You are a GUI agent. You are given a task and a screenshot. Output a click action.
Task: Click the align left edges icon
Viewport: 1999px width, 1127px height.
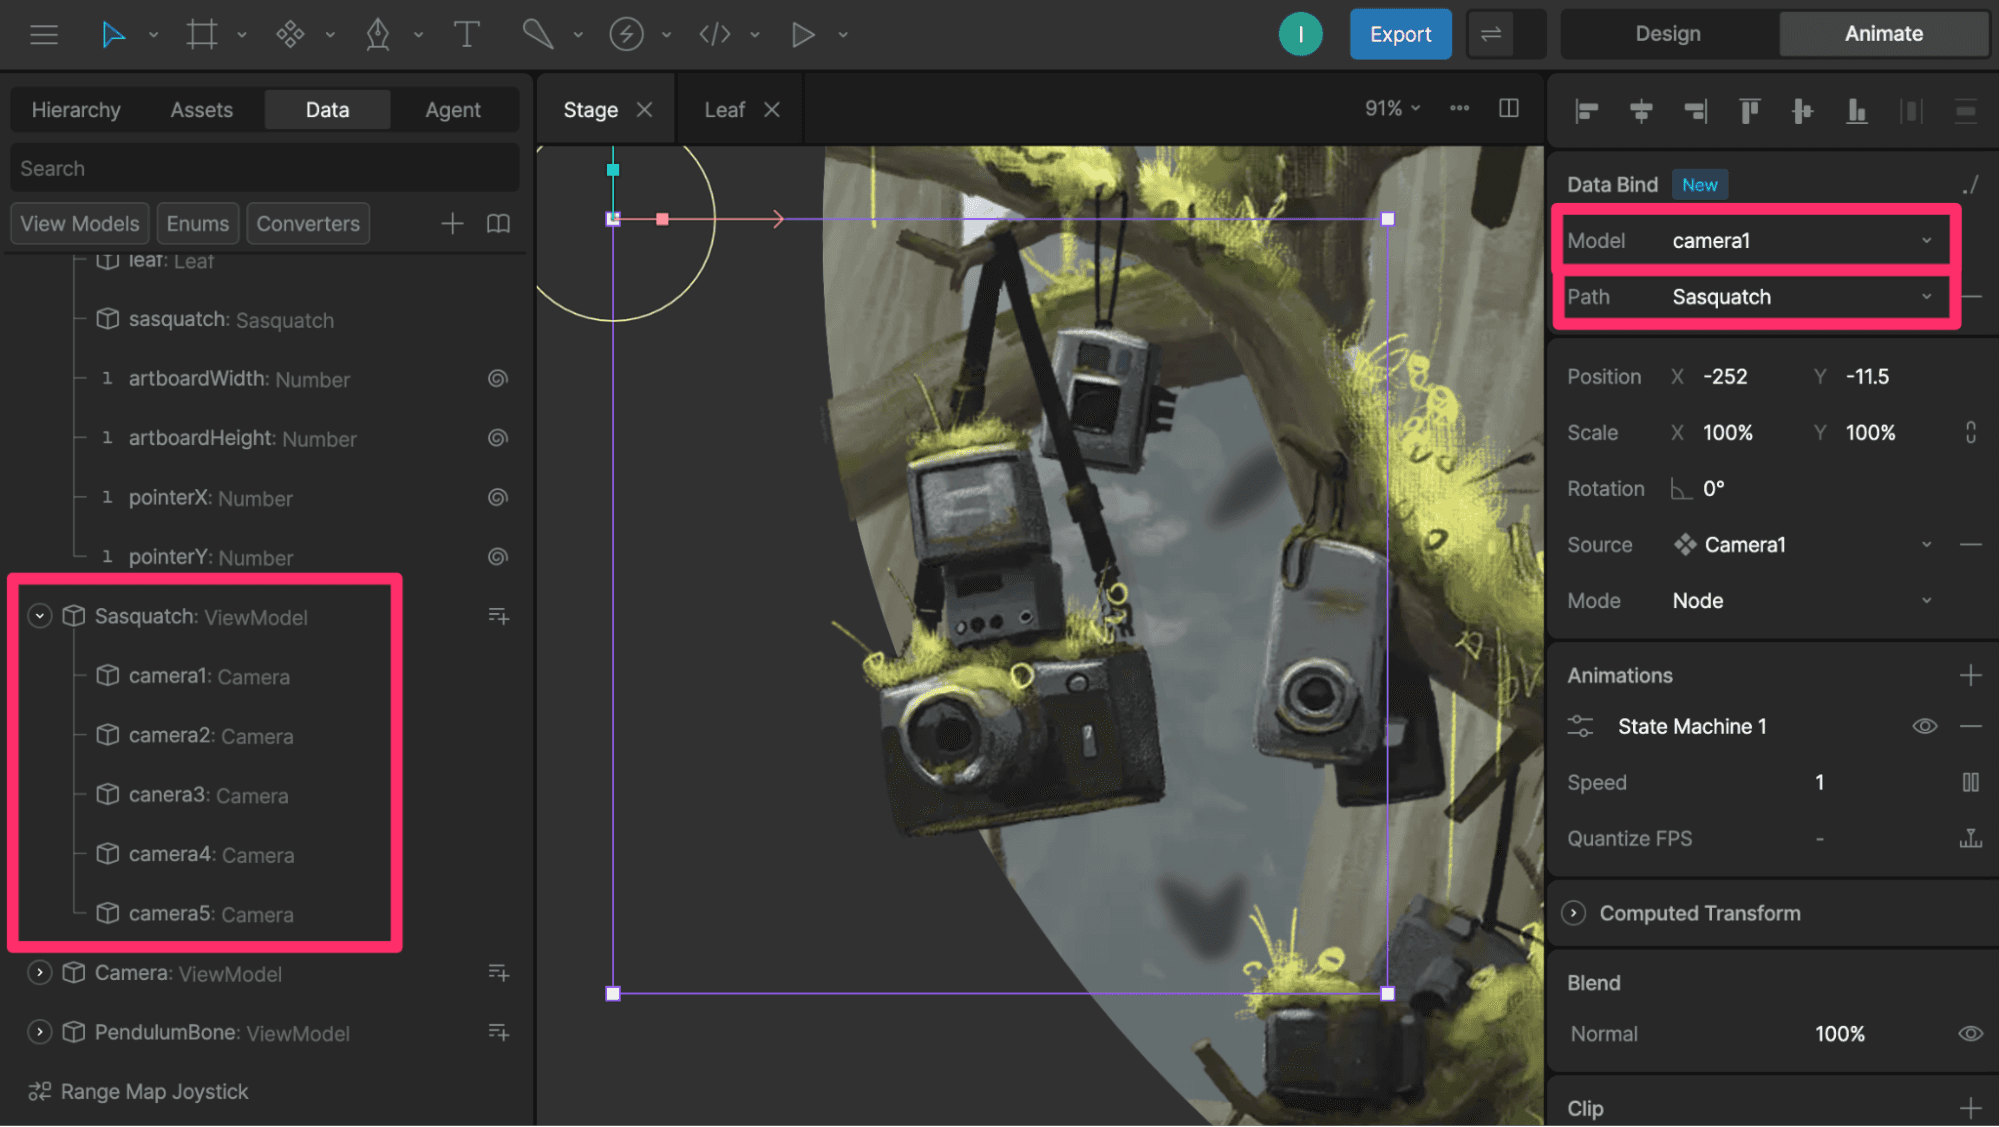1586,111
